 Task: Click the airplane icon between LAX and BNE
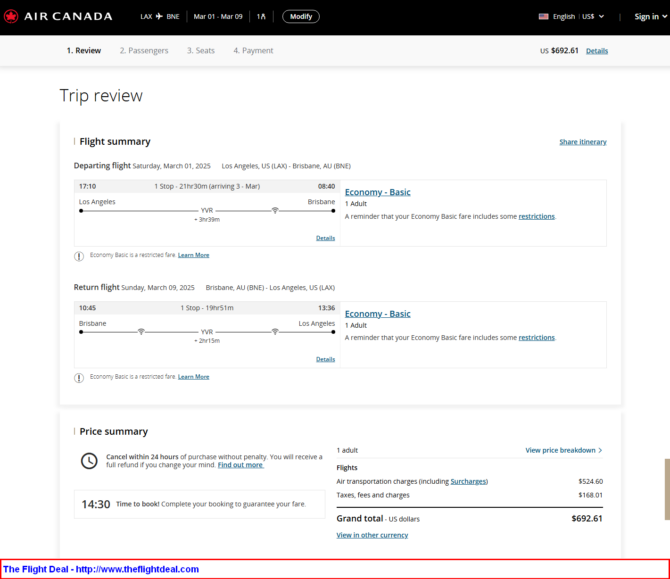click(158, 17)
